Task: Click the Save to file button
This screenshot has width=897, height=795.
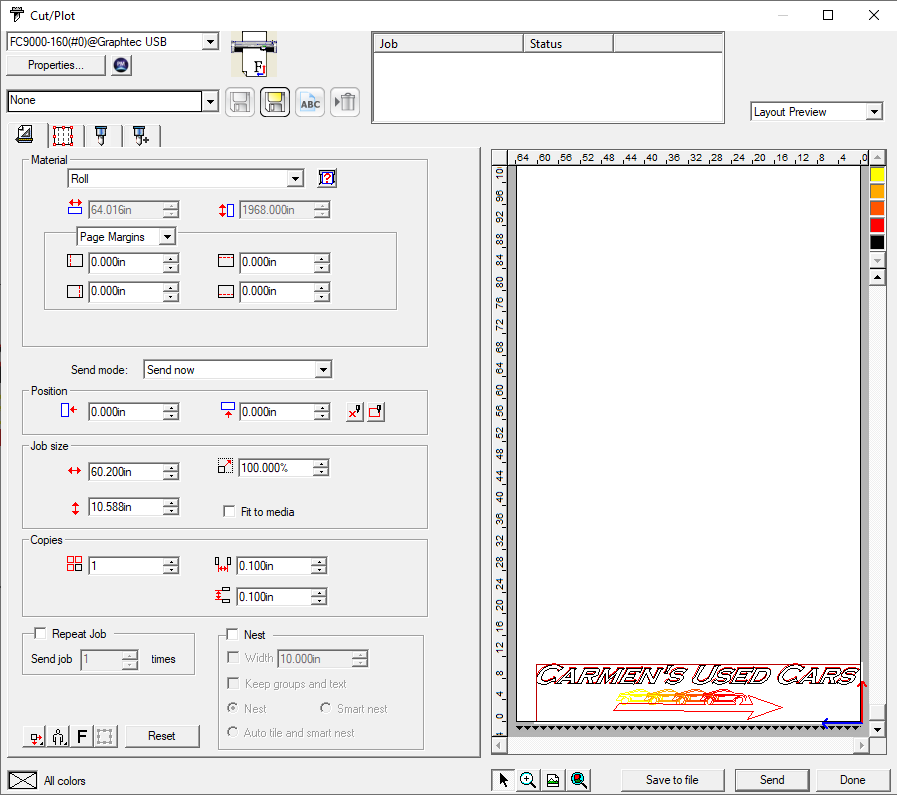Action: coord(672,780)
